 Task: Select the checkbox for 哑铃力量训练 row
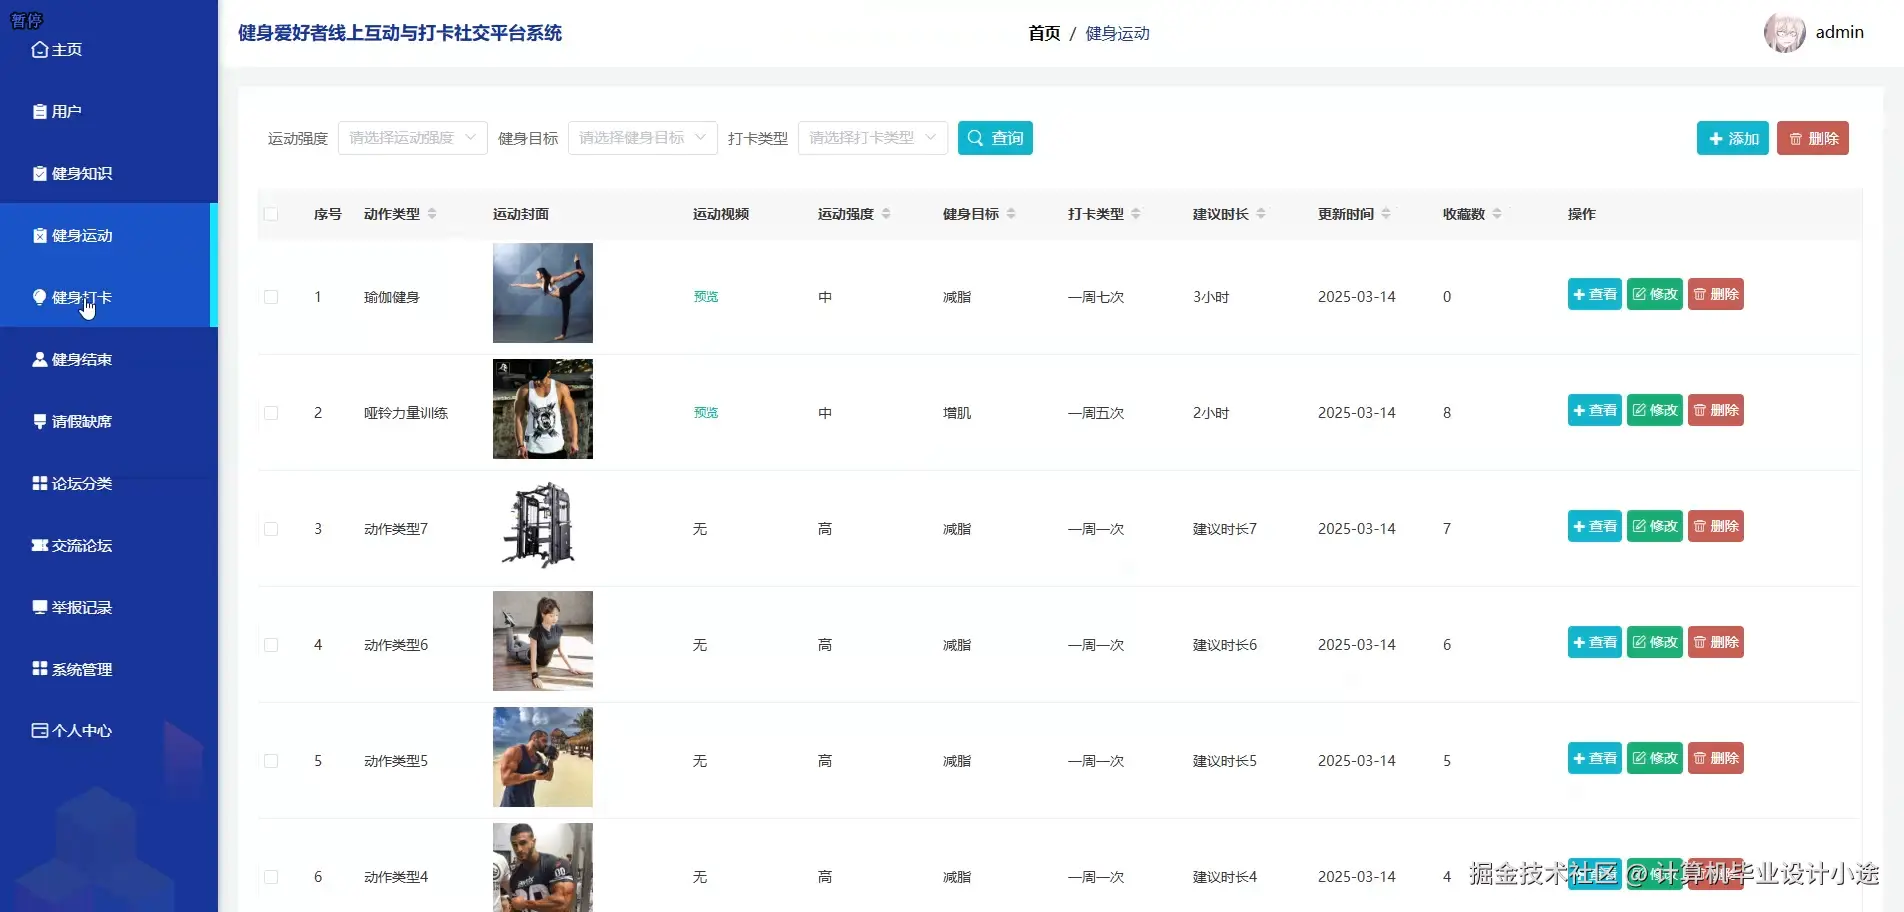click(271, 412)
